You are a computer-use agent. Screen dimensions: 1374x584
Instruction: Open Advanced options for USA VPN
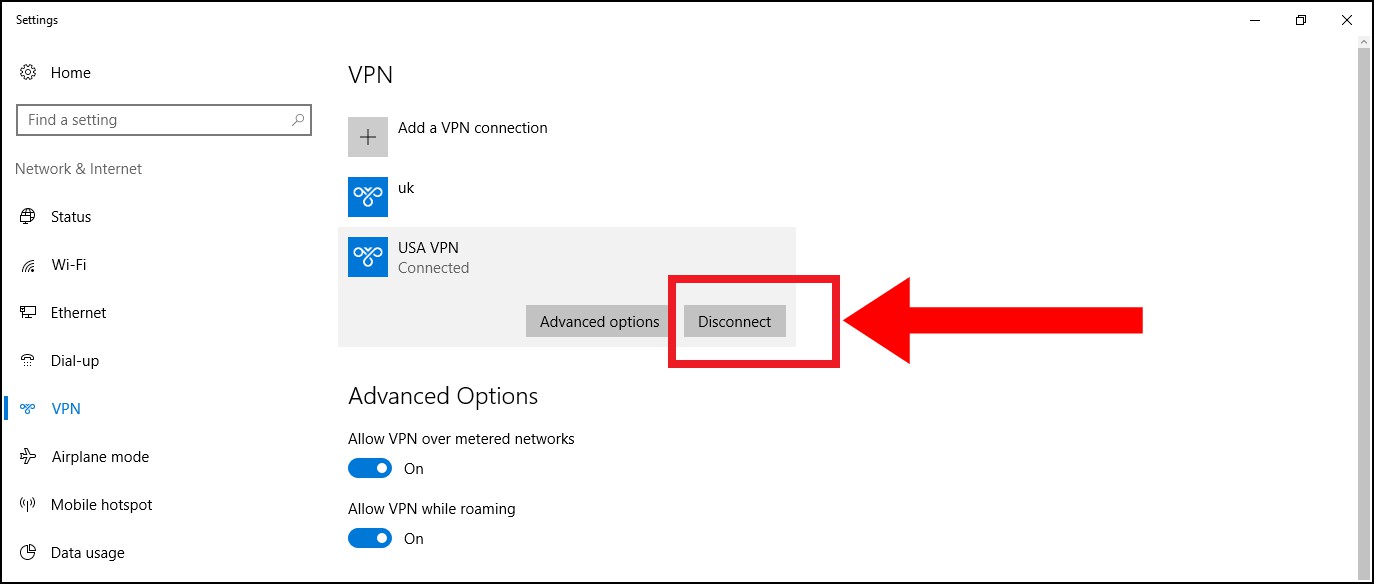pos(599,321)
